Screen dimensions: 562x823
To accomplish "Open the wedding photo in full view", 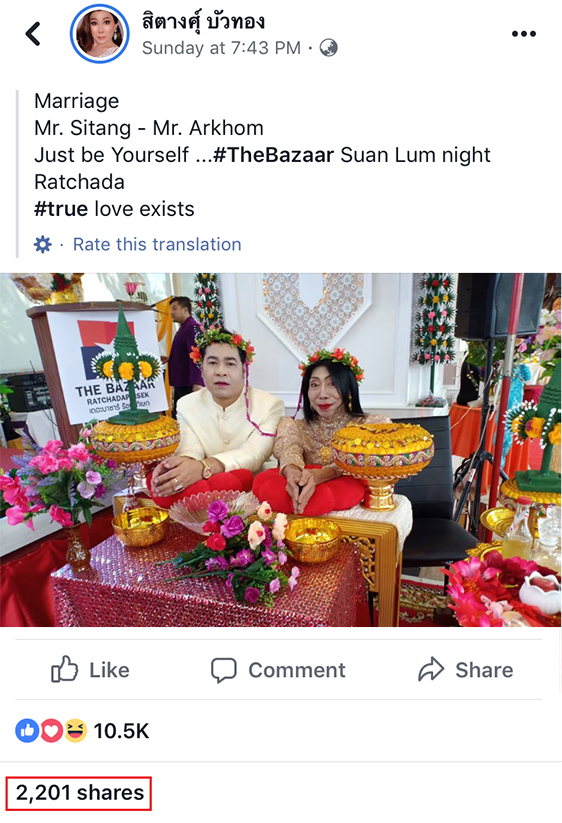I will pyautogui.click(x=281, y=450).
